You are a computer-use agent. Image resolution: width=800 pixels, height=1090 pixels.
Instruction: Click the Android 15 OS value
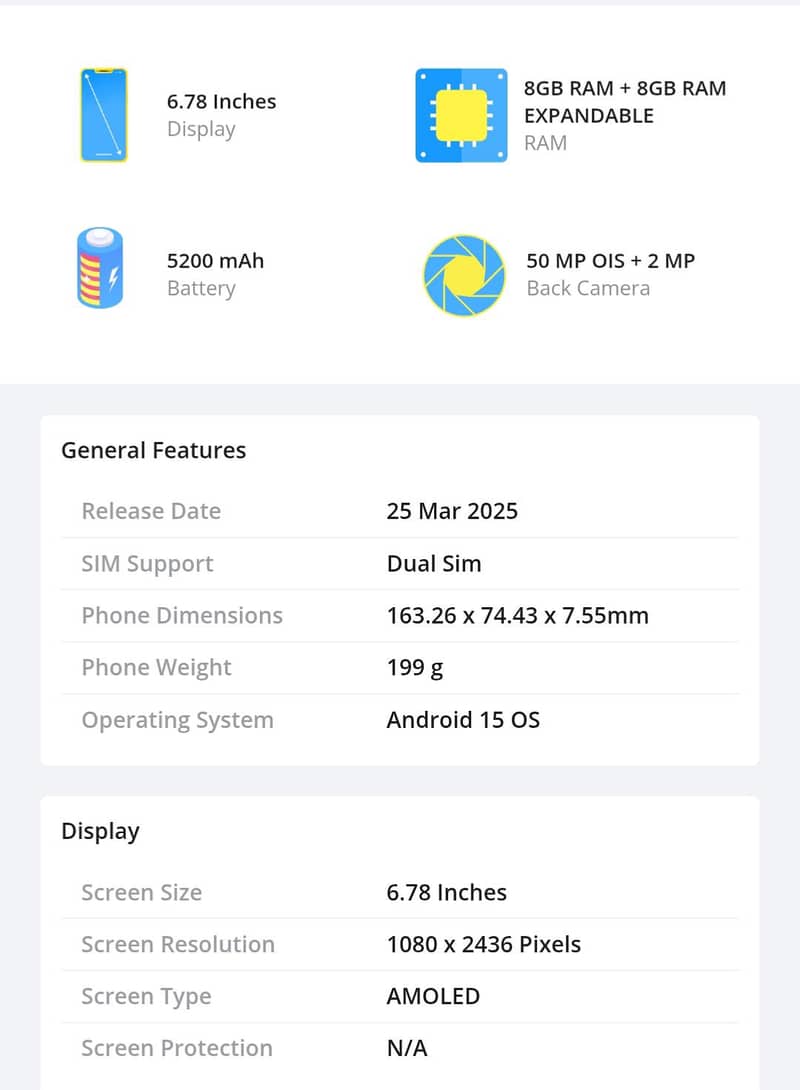tap(463, 720)
